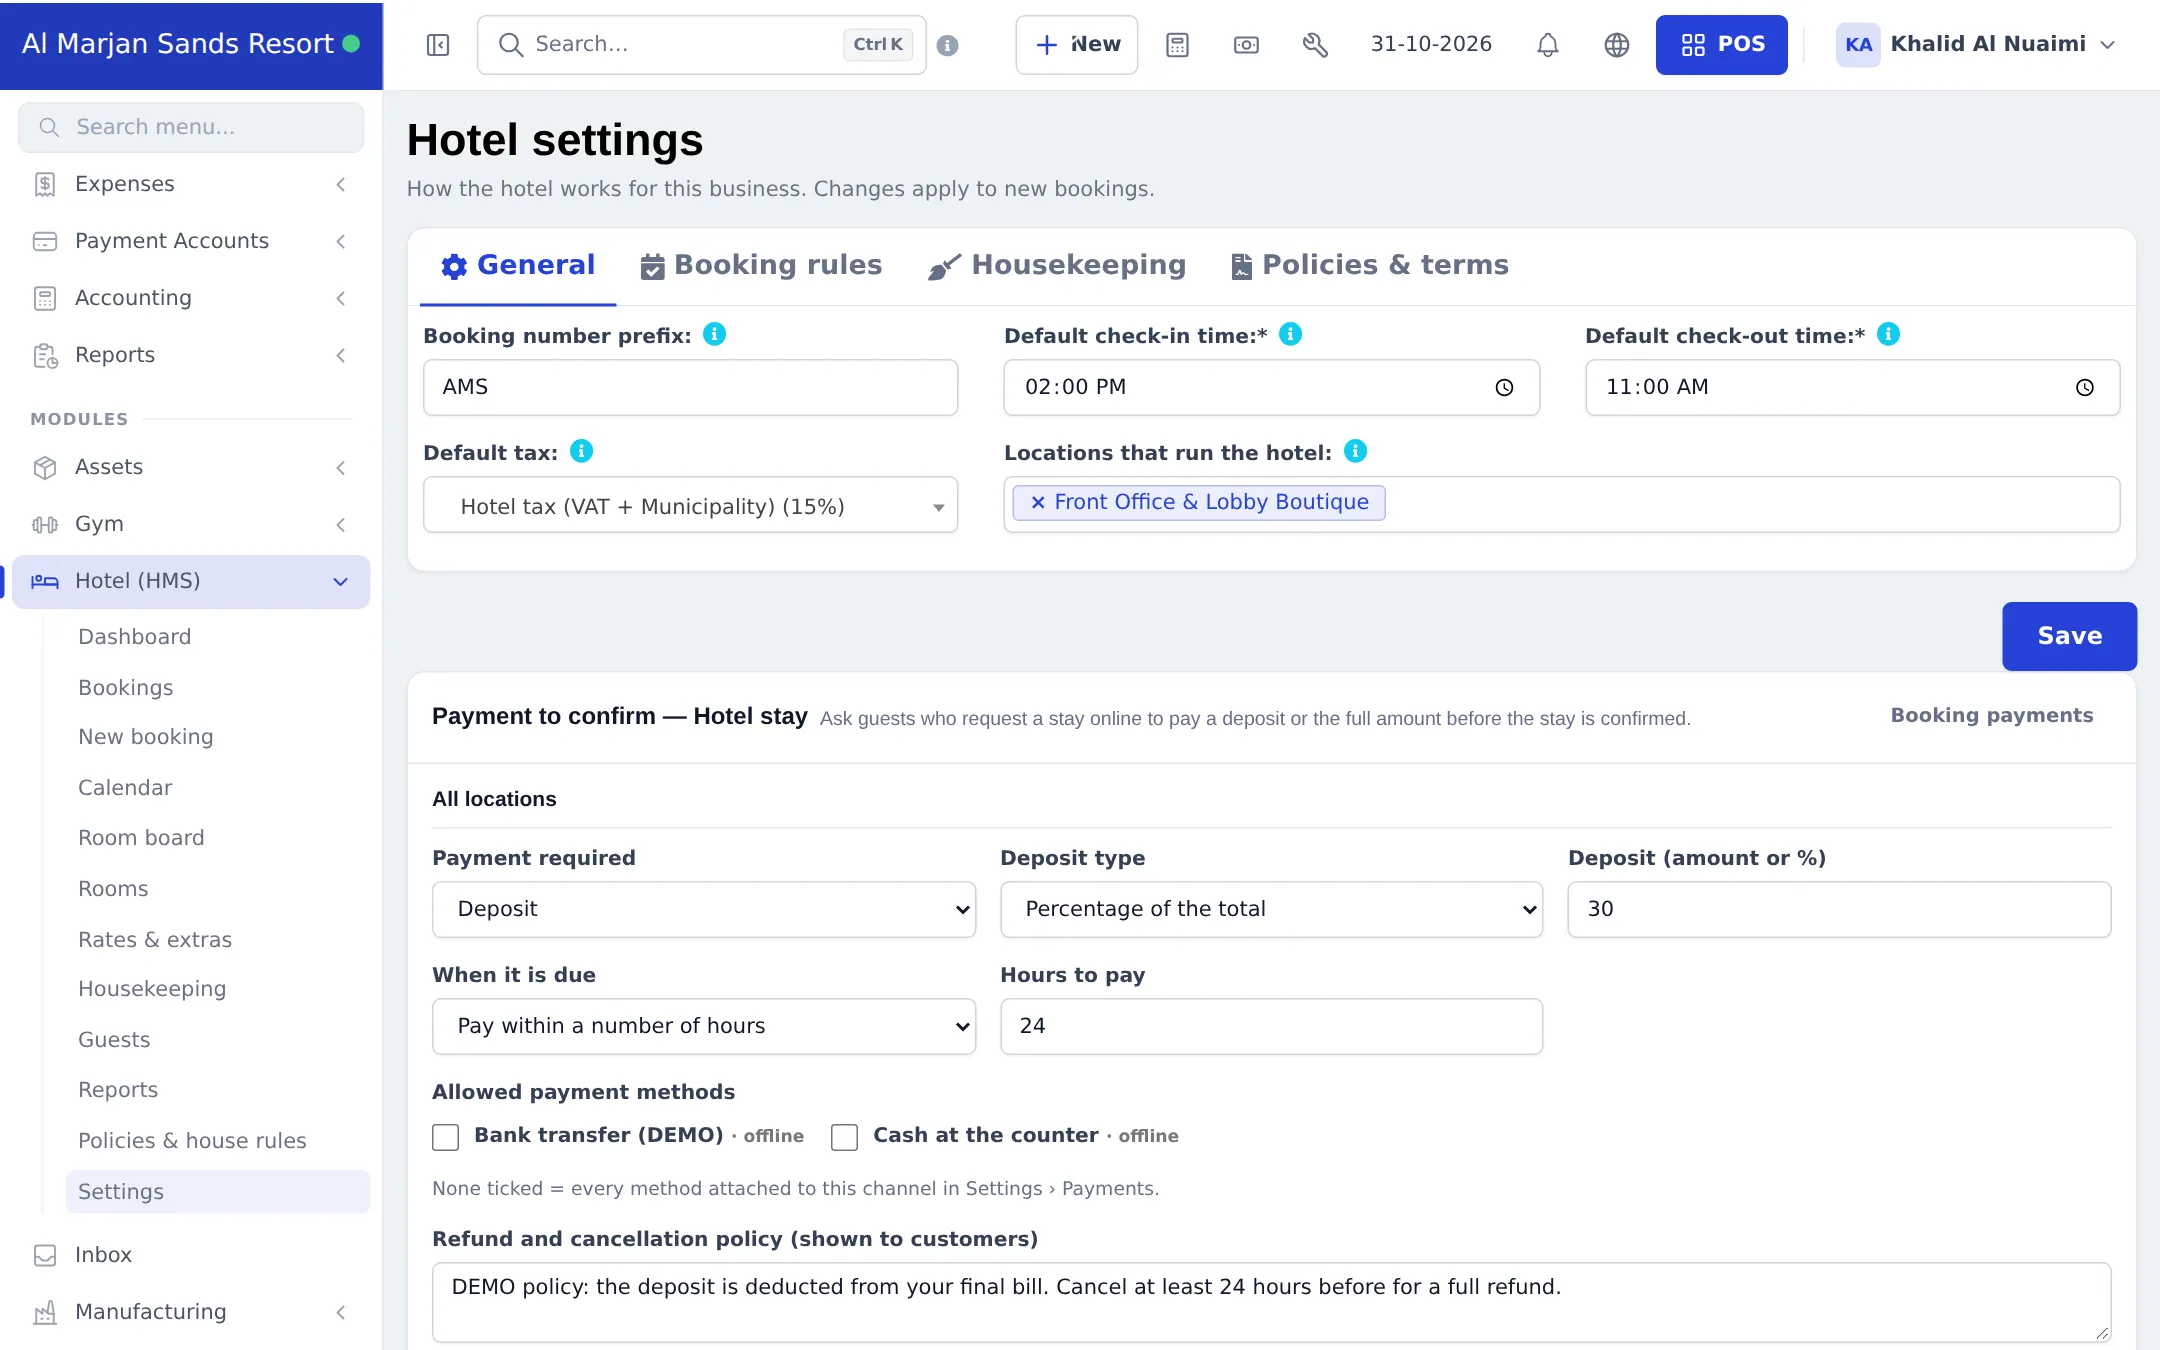
Task: Click the Booking number prefix info icon
Action: coord(714,334)
